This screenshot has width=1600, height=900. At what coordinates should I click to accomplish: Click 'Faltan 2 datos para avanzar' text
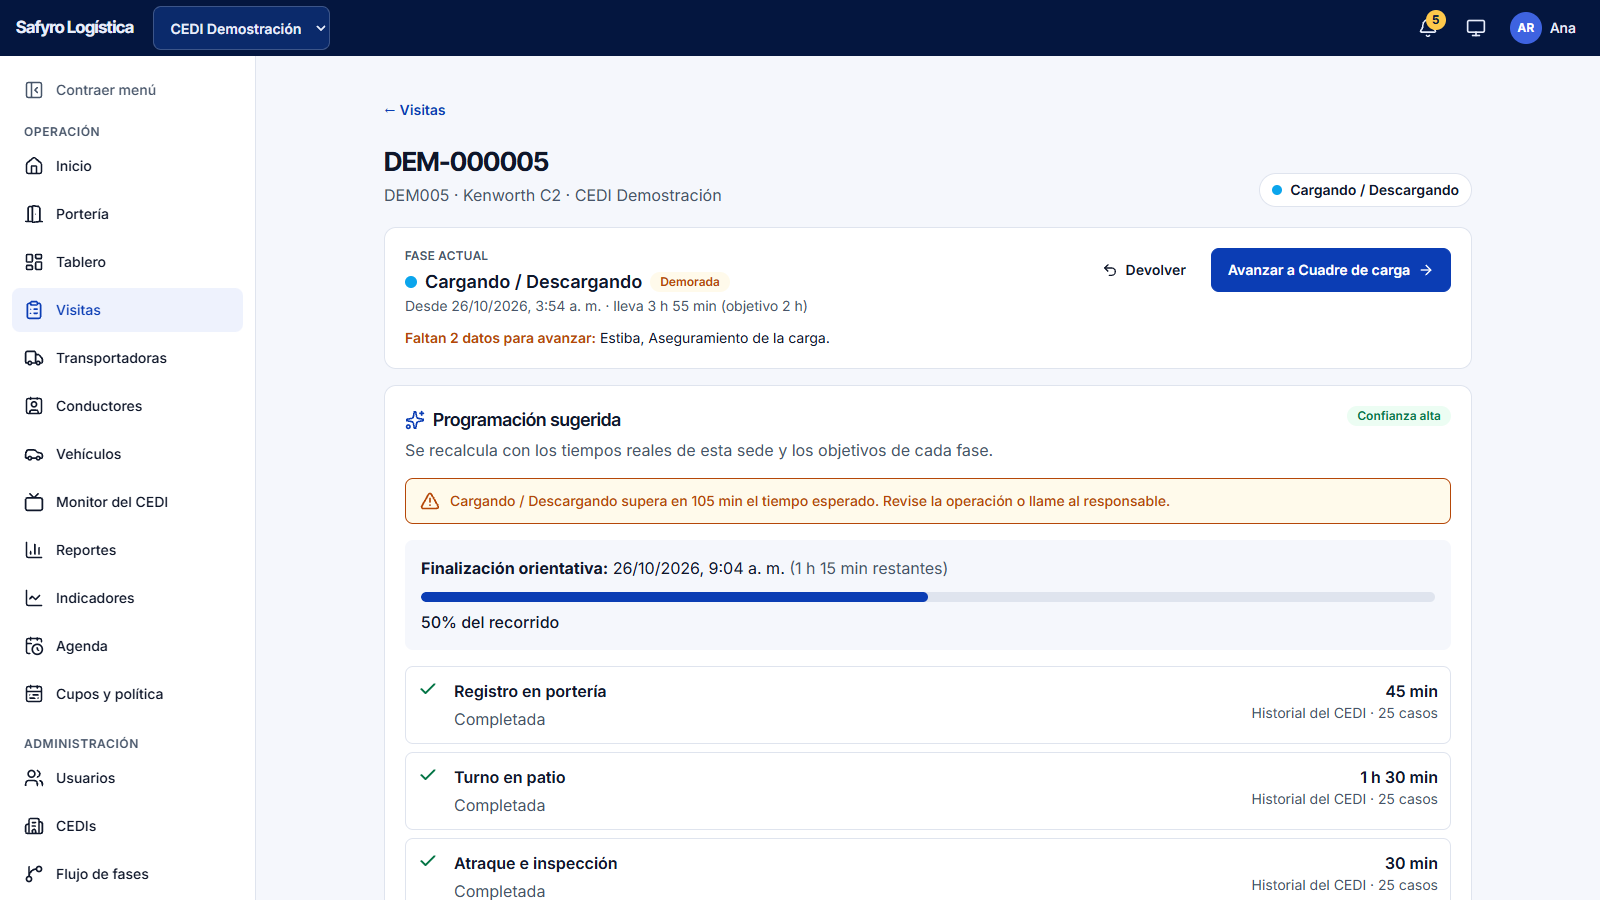(x=500, y=338)
